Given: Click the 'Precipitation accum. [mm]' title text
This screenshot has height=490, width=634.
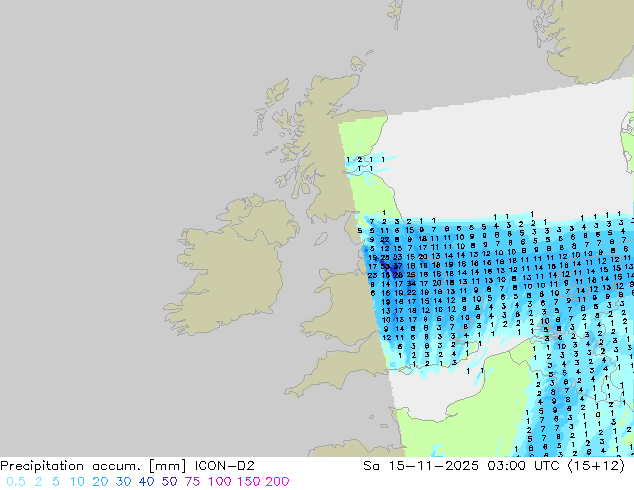Looking at the screenshot, I should (x=93, y=466).
